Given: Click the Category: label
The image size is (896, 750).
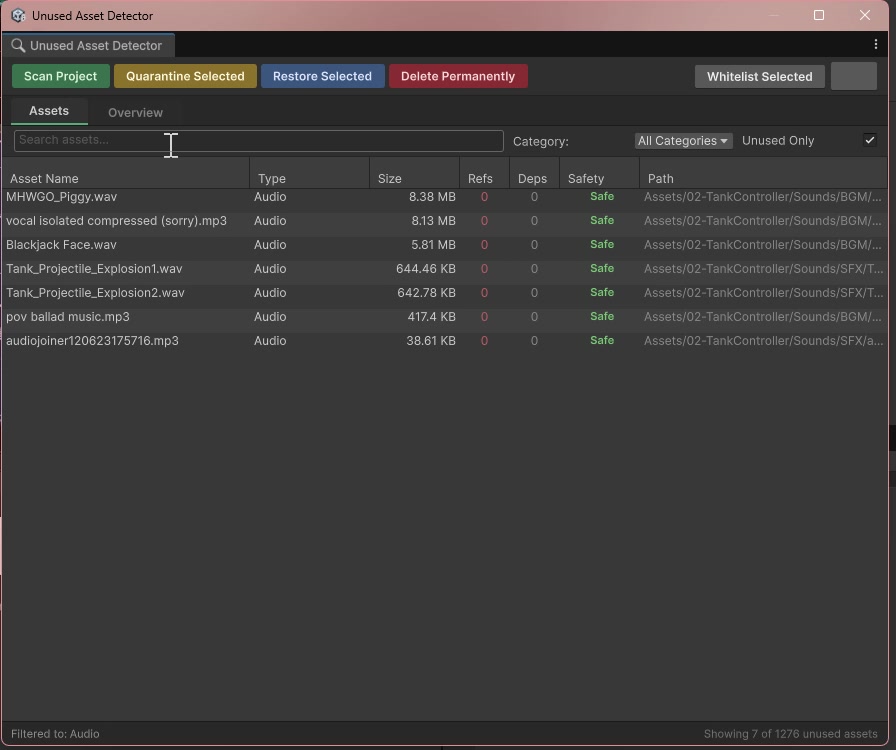Looking at the screenshot, I should tap(541, 141).
